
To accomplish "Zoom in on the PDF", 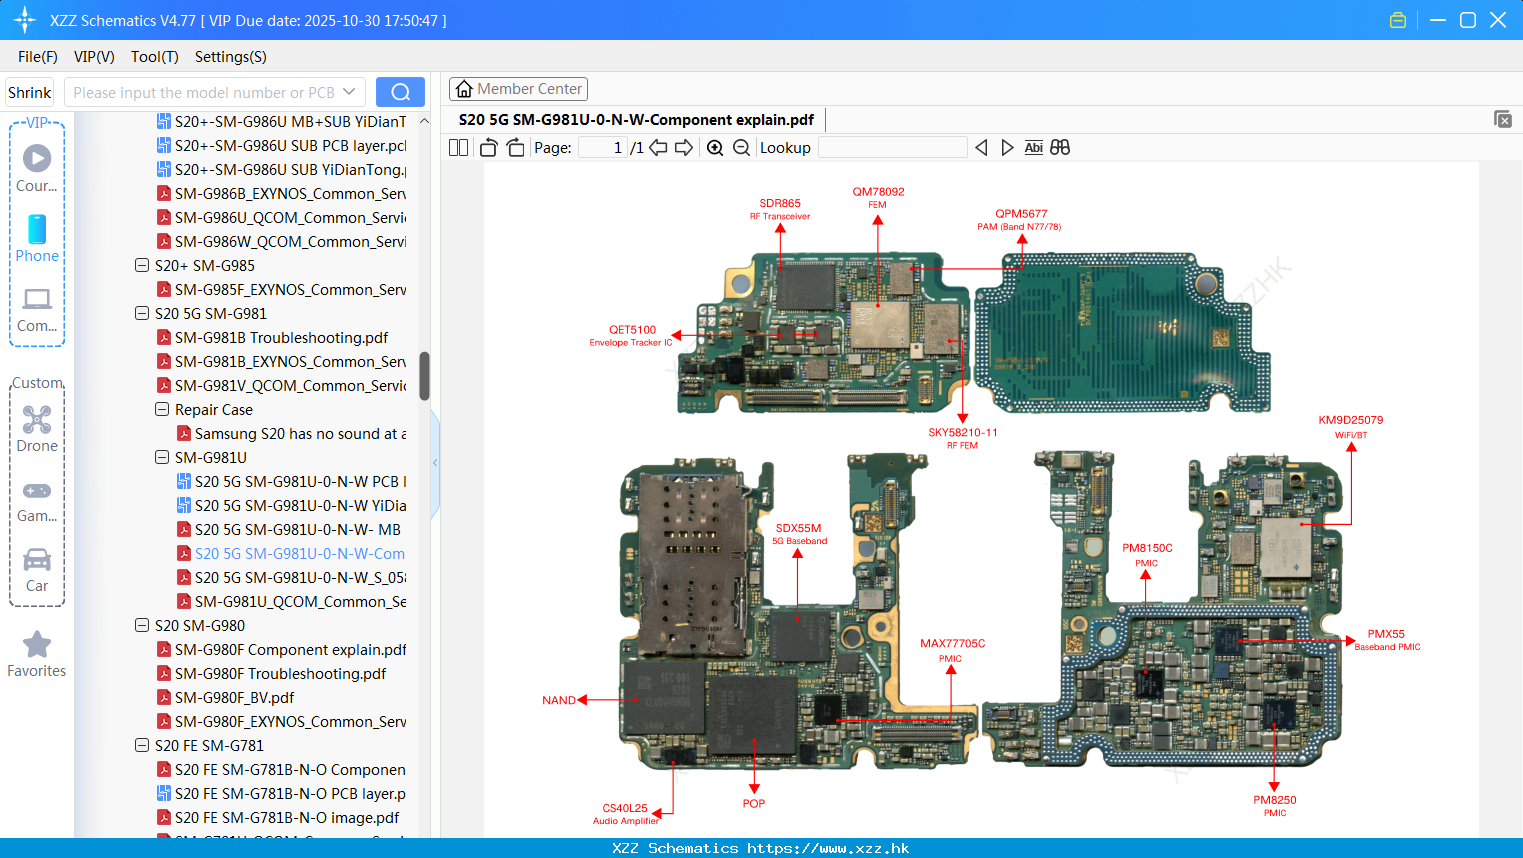I will (715, 148).
